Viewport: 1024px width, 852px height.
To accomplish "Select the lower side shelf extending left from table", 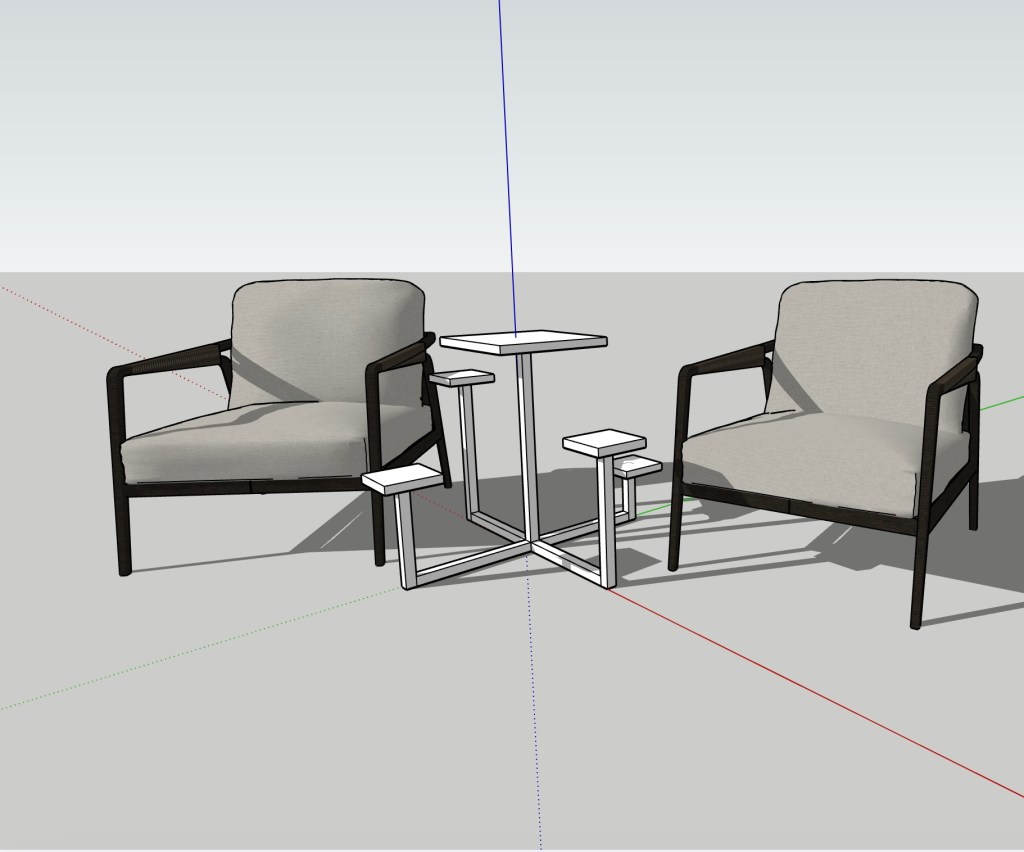I will coord(400,480).
